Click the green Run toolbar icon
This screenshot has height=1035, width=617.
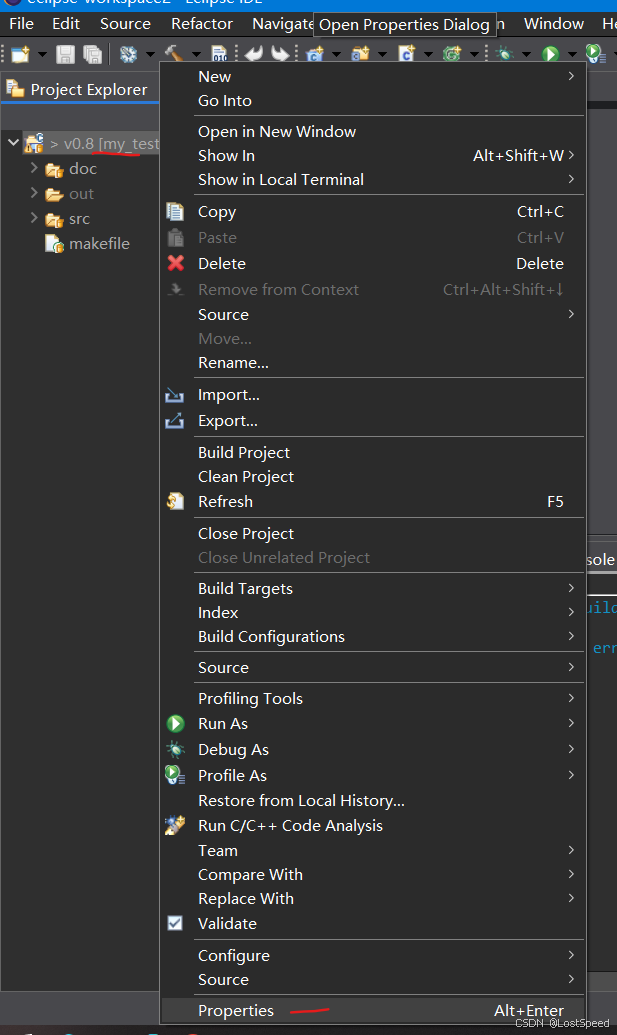(550, 54)
